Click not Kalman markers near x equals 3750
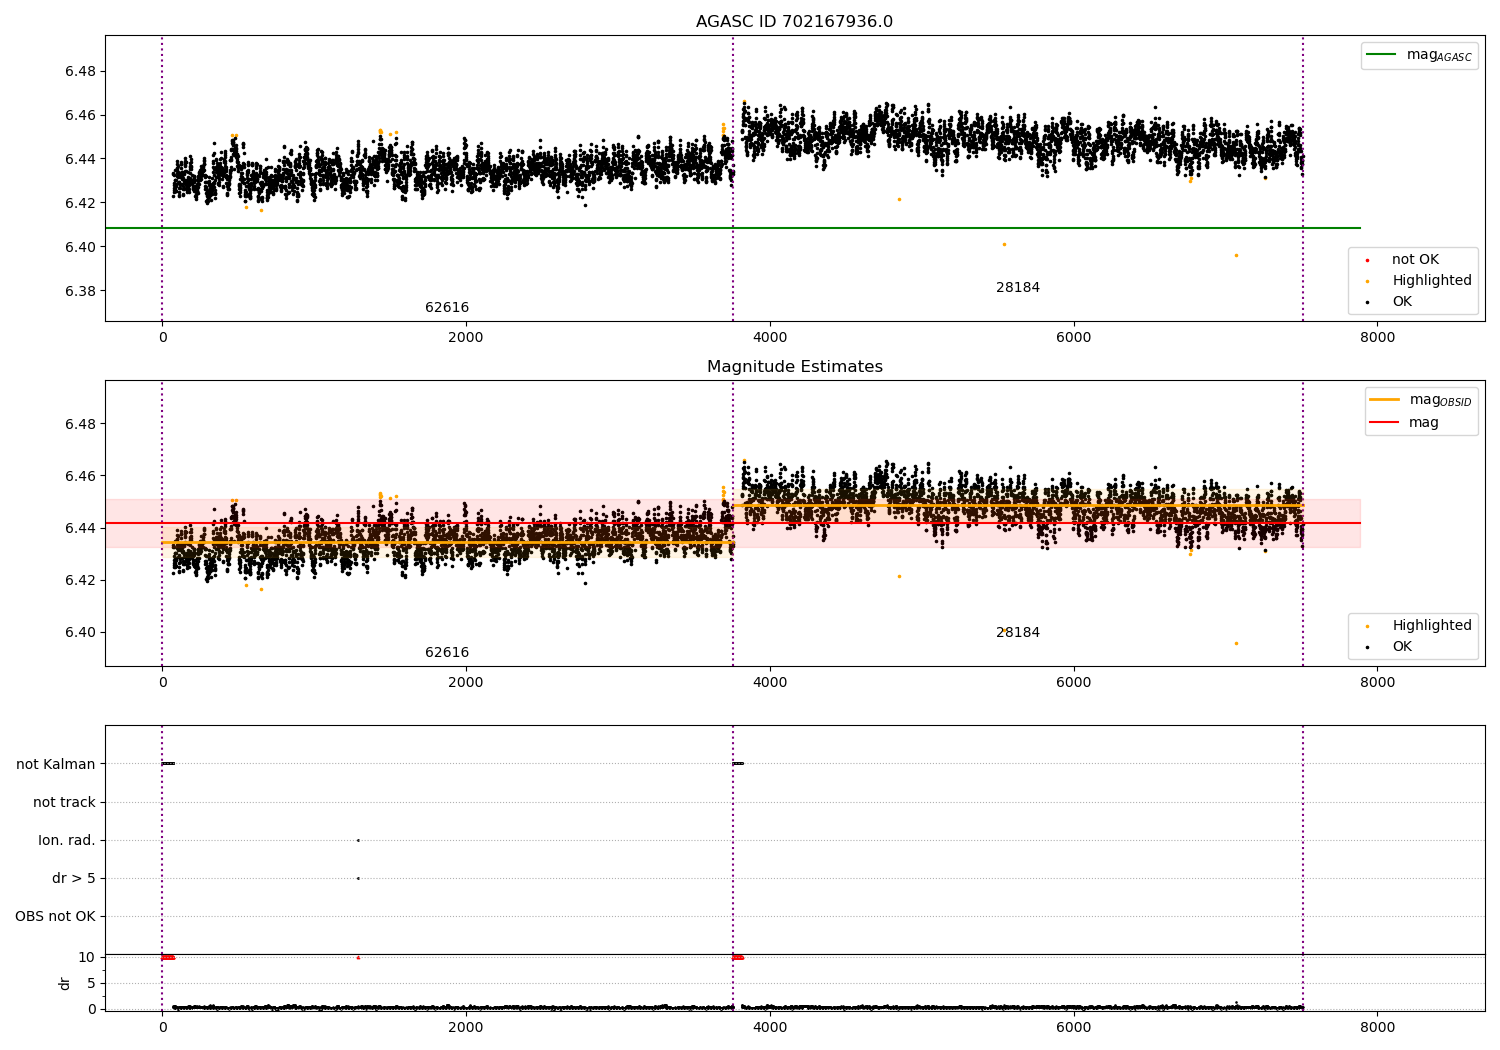Viewport: 1500px width, 1050px height. [738, 764]
